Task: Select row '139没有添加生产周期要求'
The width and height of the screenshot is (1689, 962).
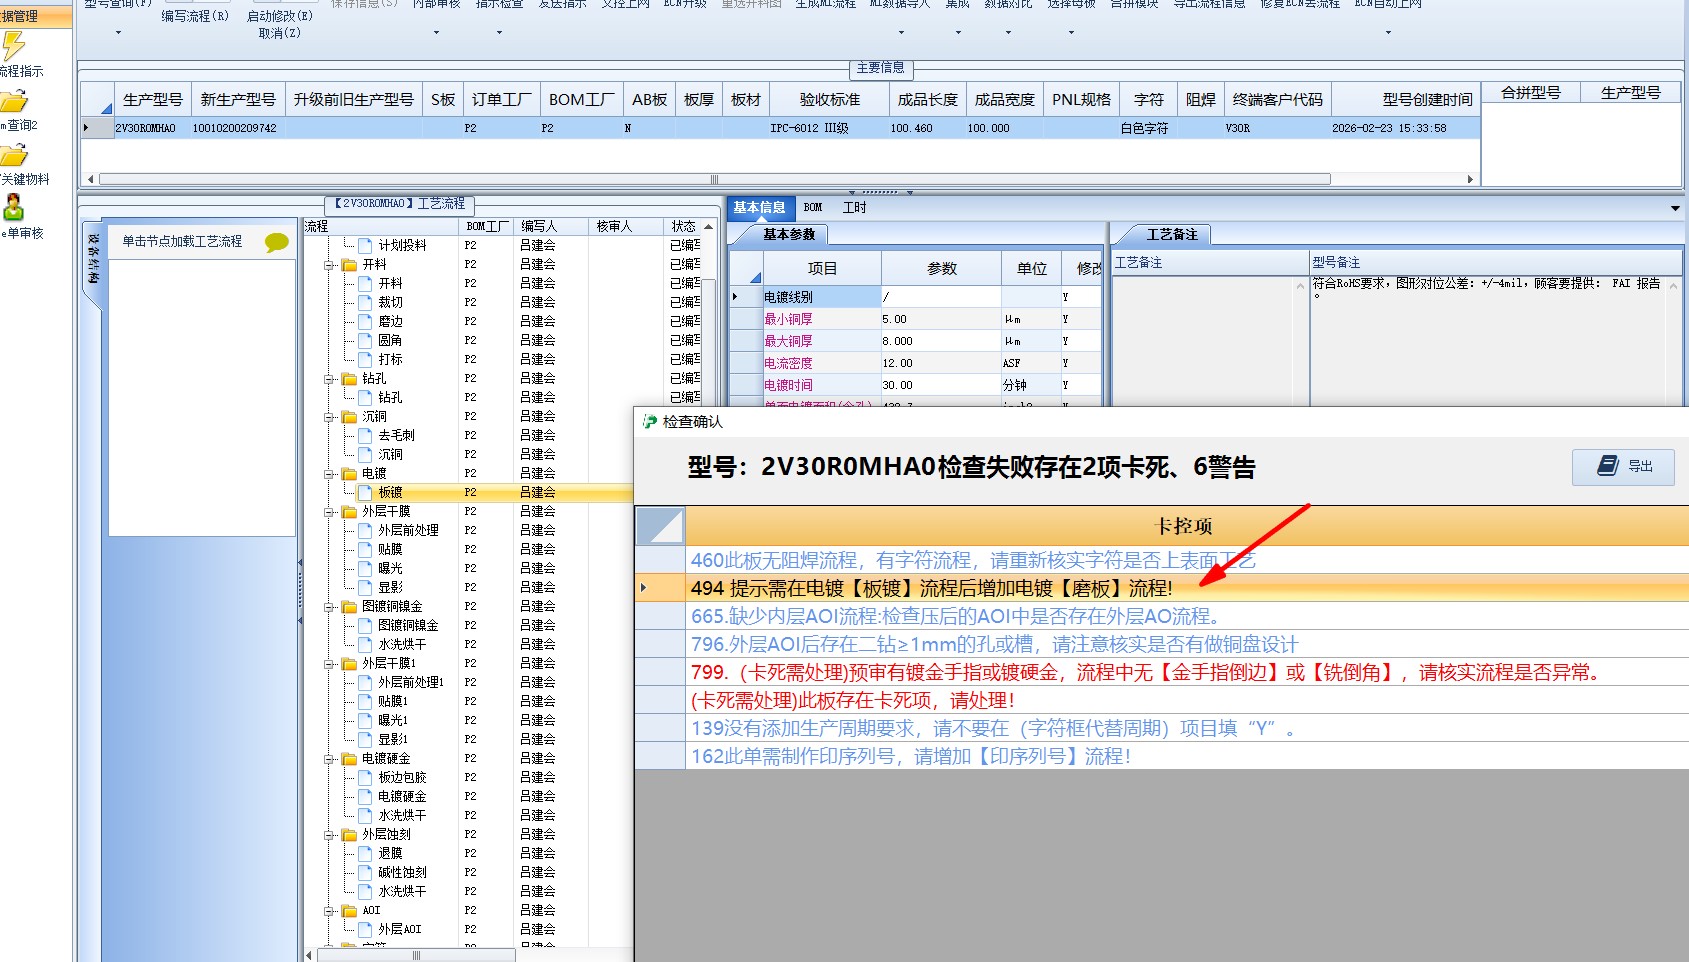Action: 1161,728
